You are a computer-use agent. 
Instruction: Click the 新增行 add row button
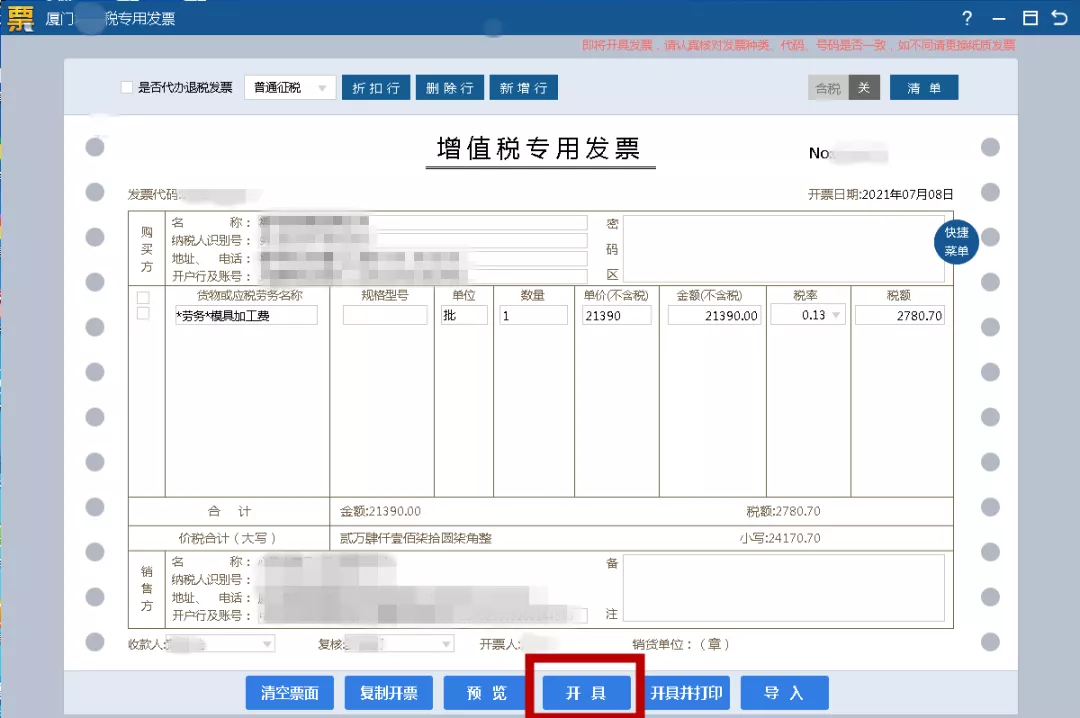(x=523, y=87)
